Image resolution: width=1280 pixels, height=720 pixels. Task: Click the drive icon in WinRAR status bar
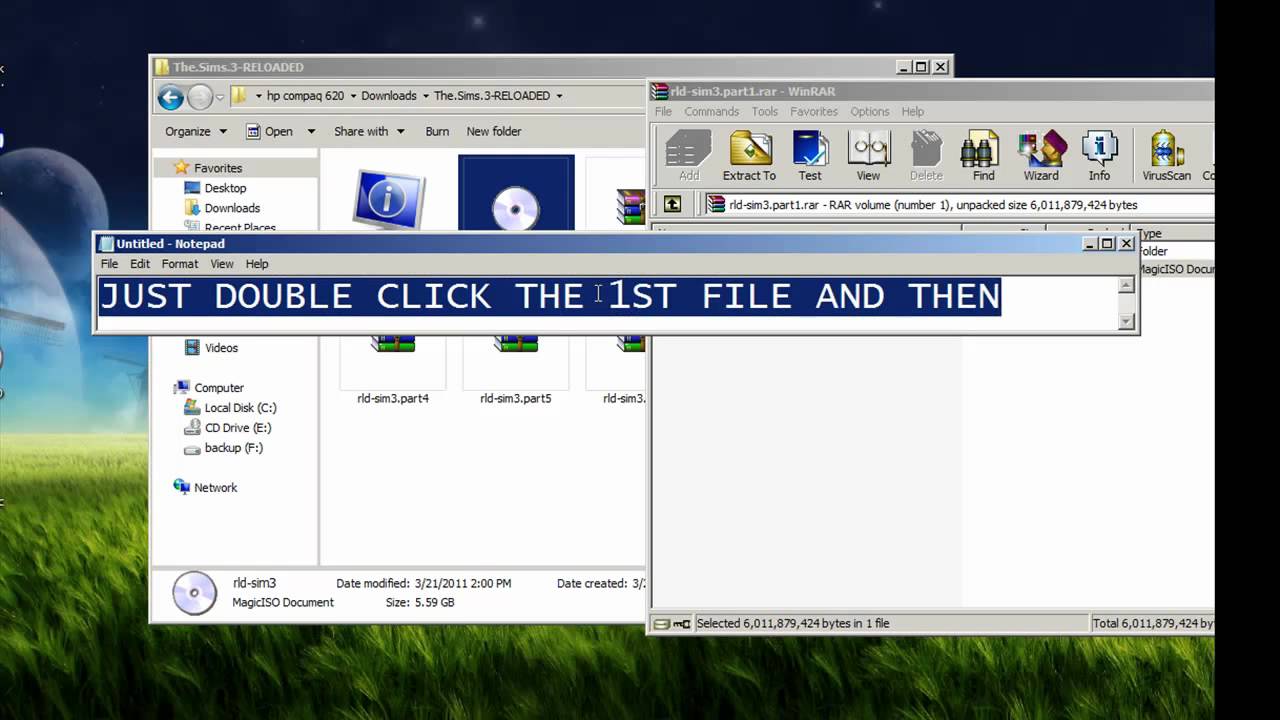(x=661, y=624)
